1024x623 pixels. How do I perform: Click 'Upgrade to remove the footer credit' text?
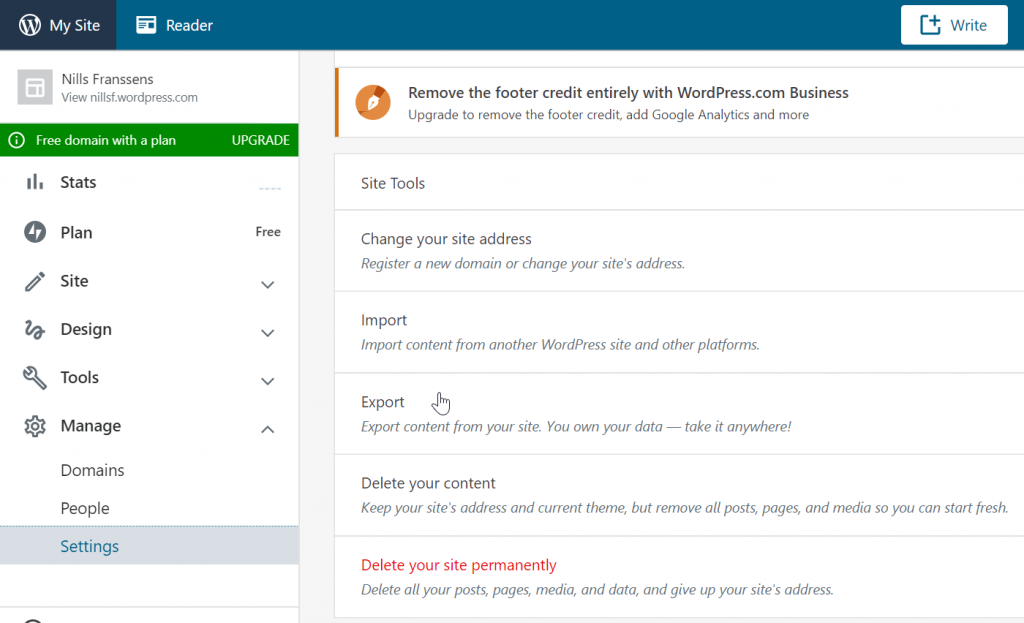pos(609,115)
